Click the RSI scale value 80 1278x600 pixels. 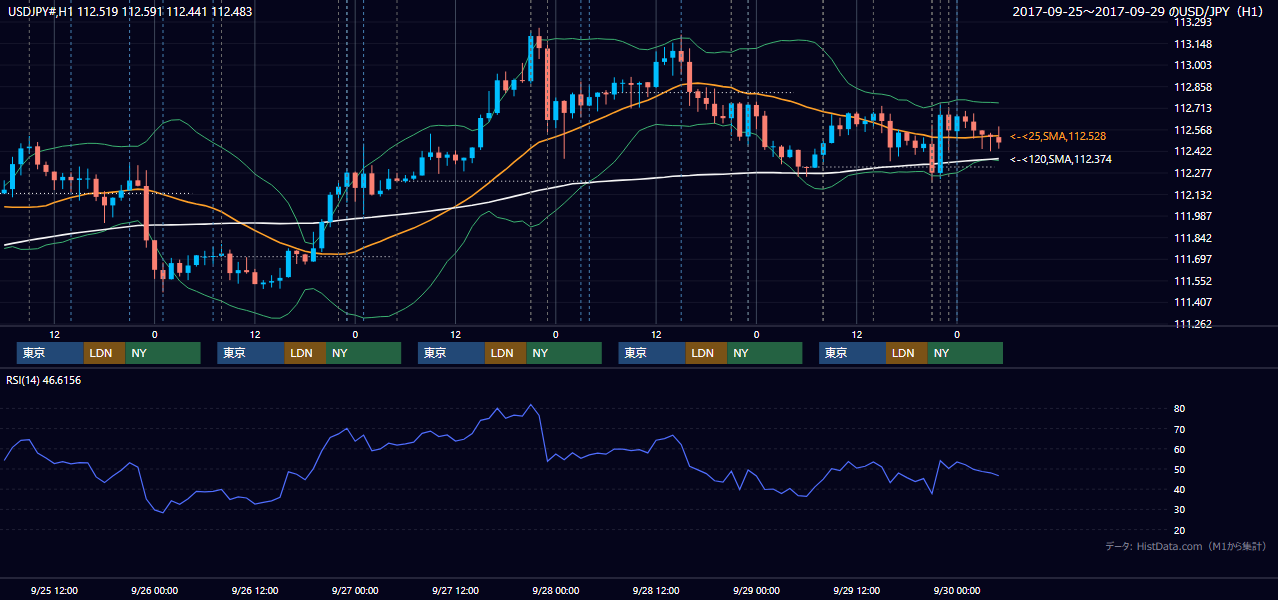click(x=1179, y=409)
